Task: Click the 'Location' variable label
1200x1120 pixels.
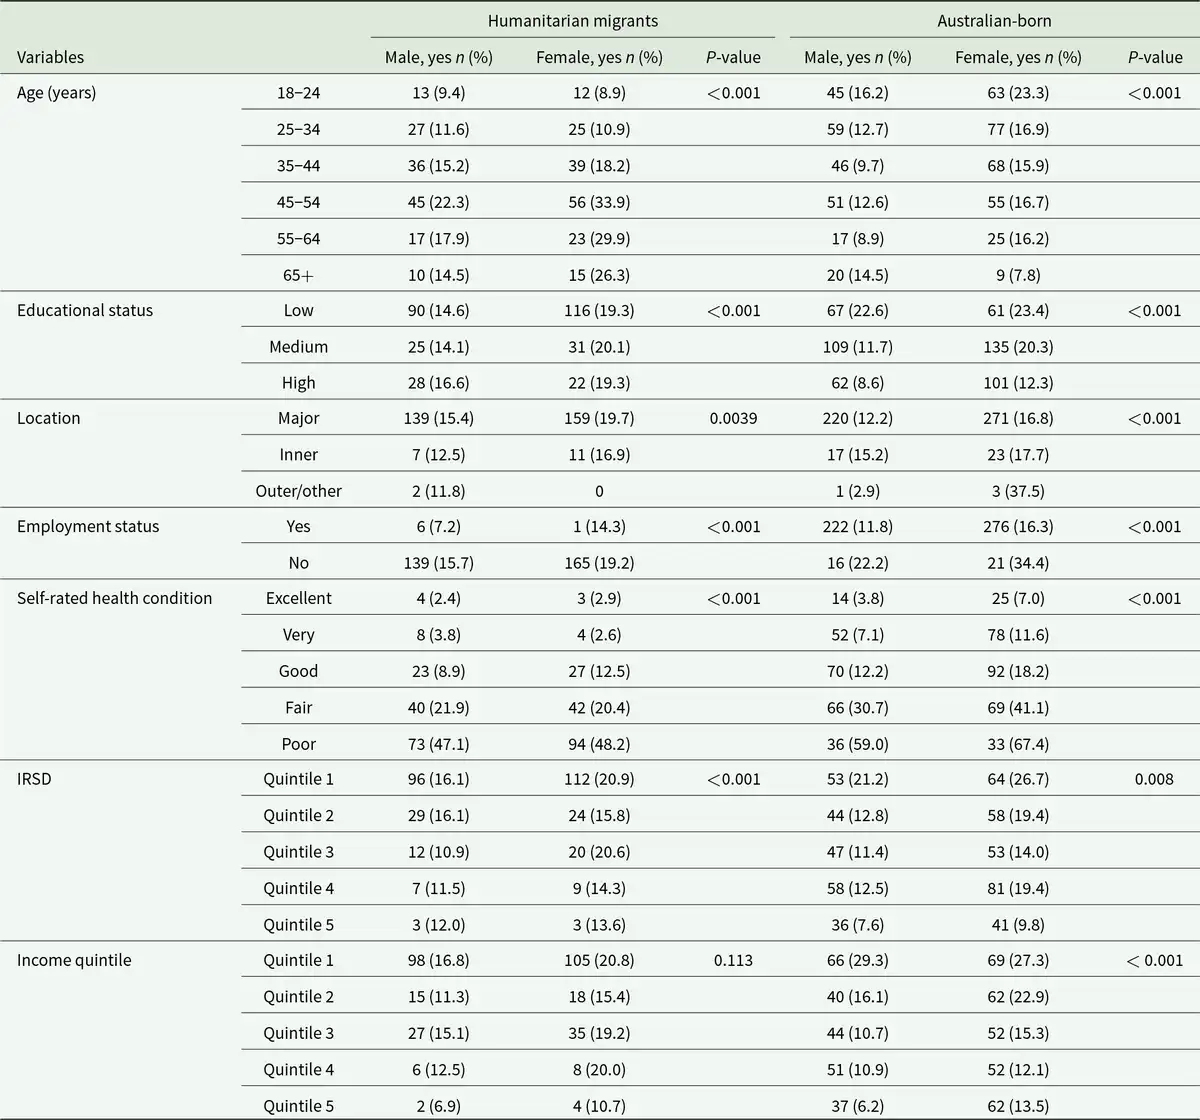Action: (x=48, y=418)
